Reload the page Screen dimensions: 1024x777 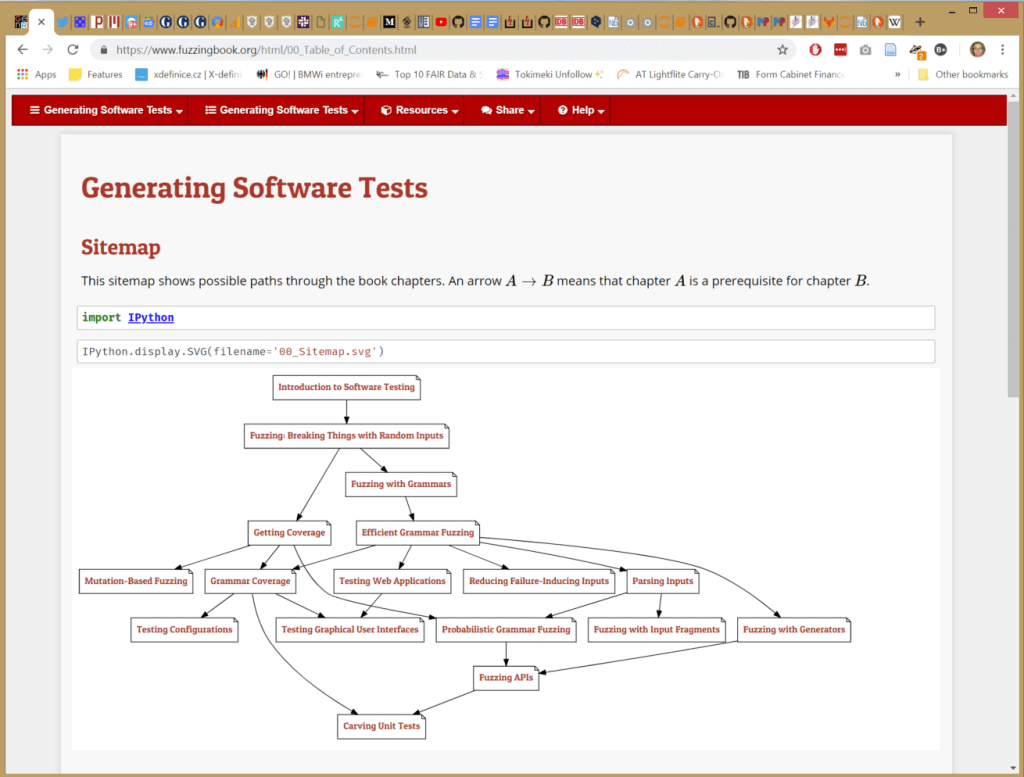[72, 48]
